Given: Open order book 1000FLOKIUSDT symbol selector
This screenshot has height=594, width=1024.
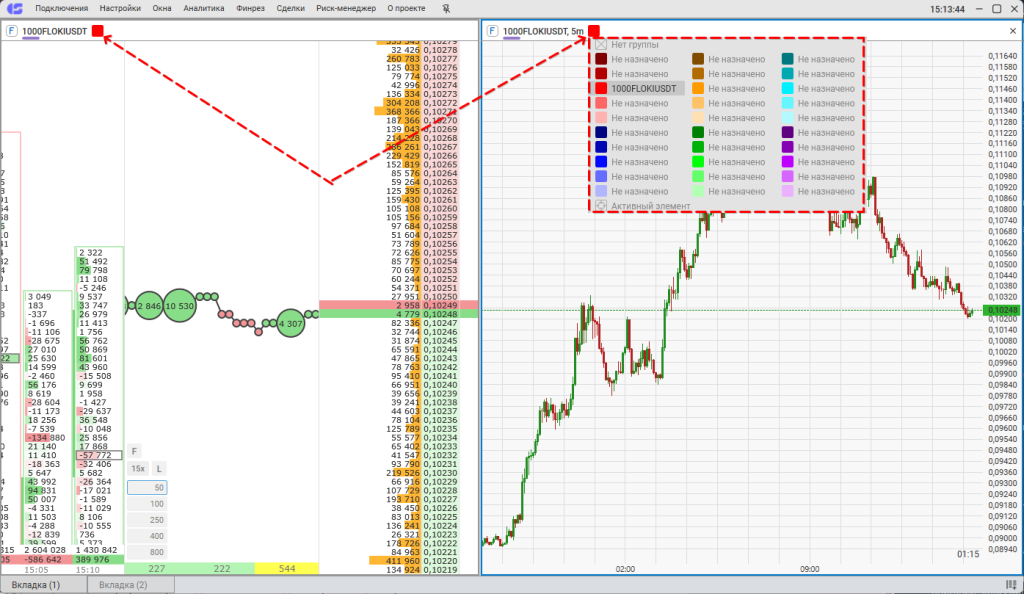Looking at the screenshot, I should click(56, 31).
